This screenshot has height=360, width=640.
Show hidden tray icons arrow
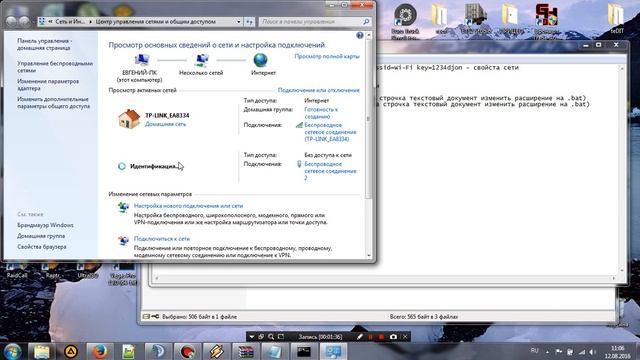tap(547, 352)
